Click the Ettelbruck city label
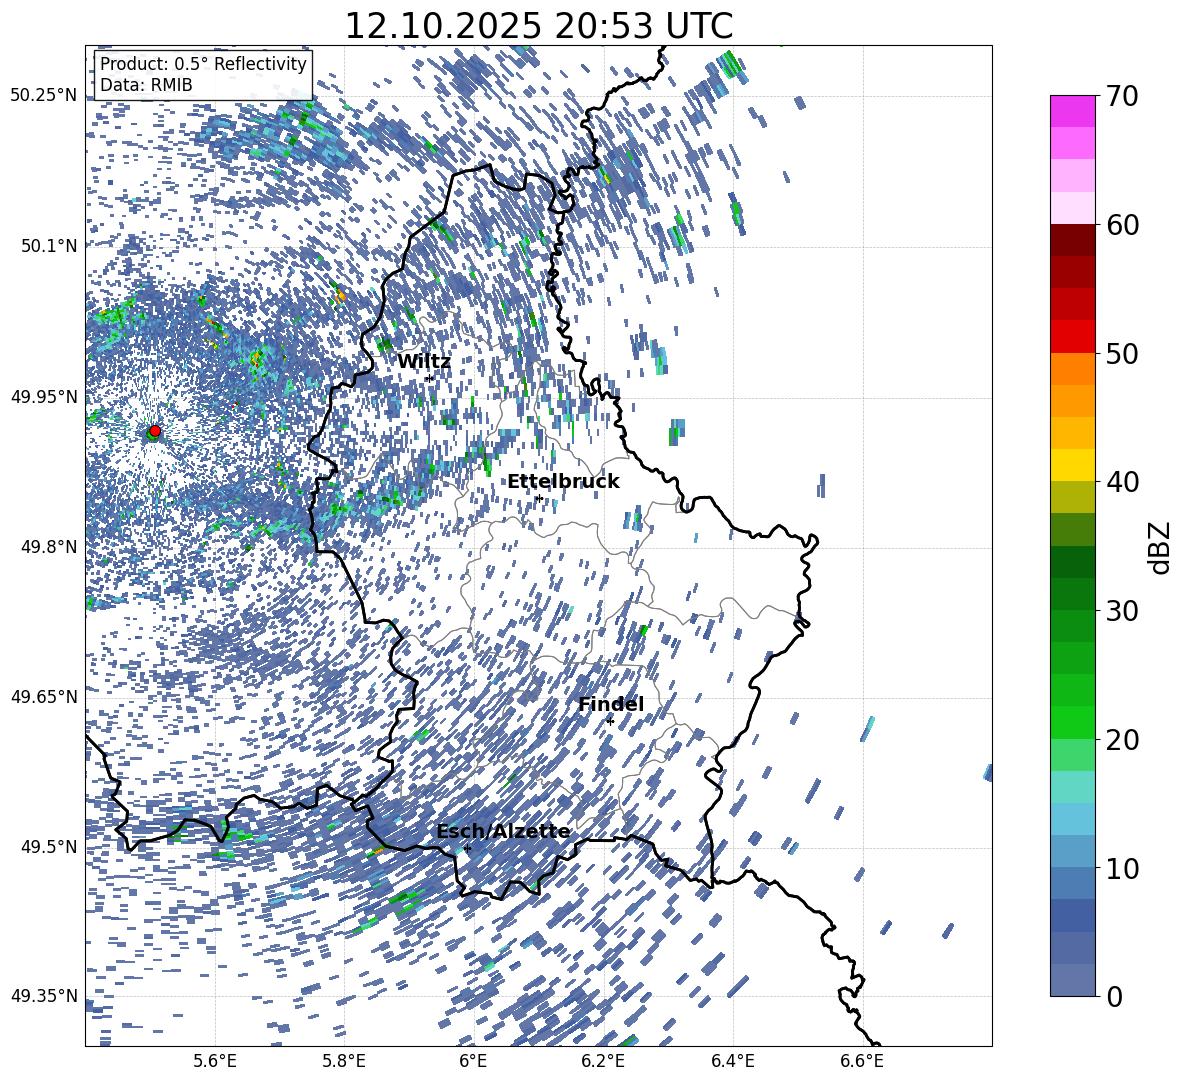This screenshot has height=1081, width=1184. (x=563, y=482)
